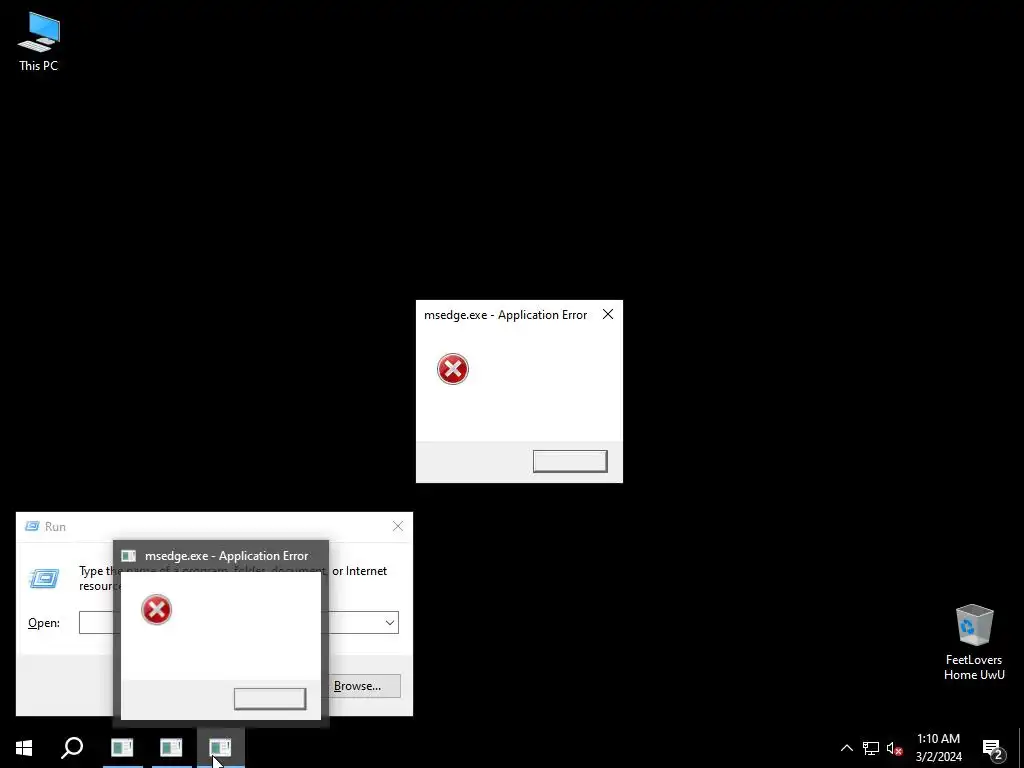This screenshot has height=768, width=1024.
Task: Show hidden tray icons chevron
Action: [846, 748]
